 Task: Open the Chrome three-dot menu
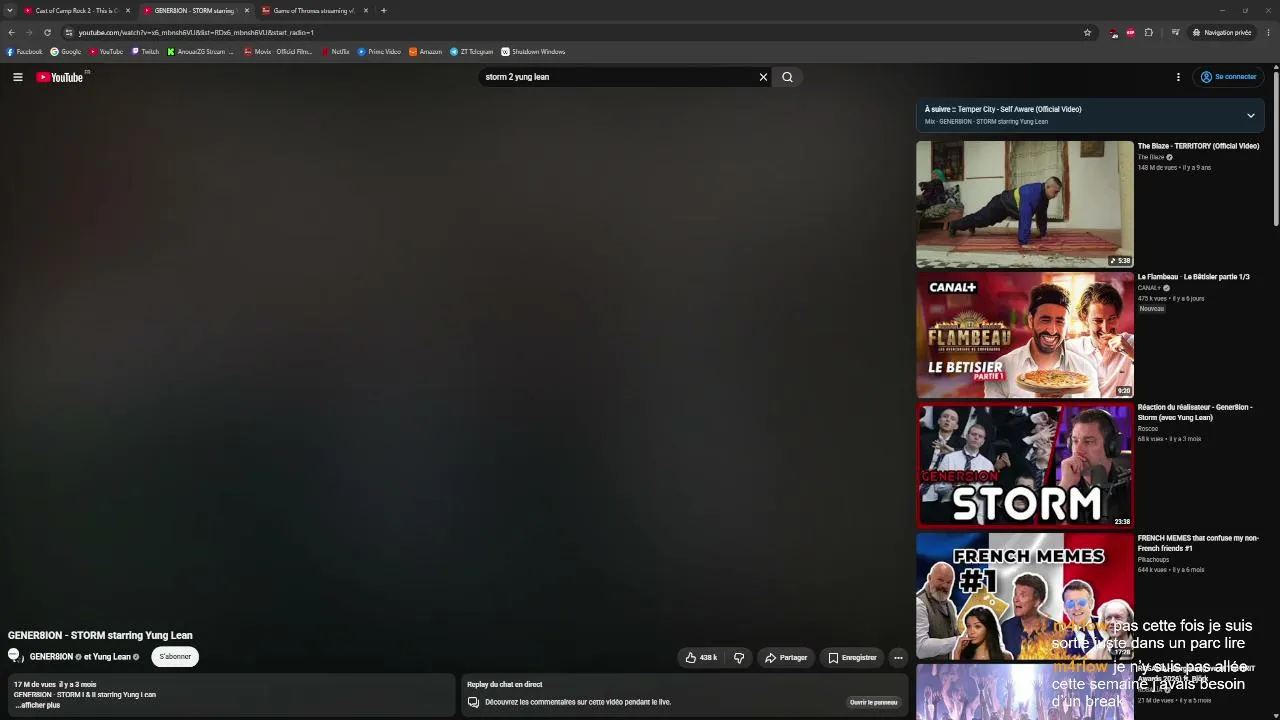[x=1269, y=32]
